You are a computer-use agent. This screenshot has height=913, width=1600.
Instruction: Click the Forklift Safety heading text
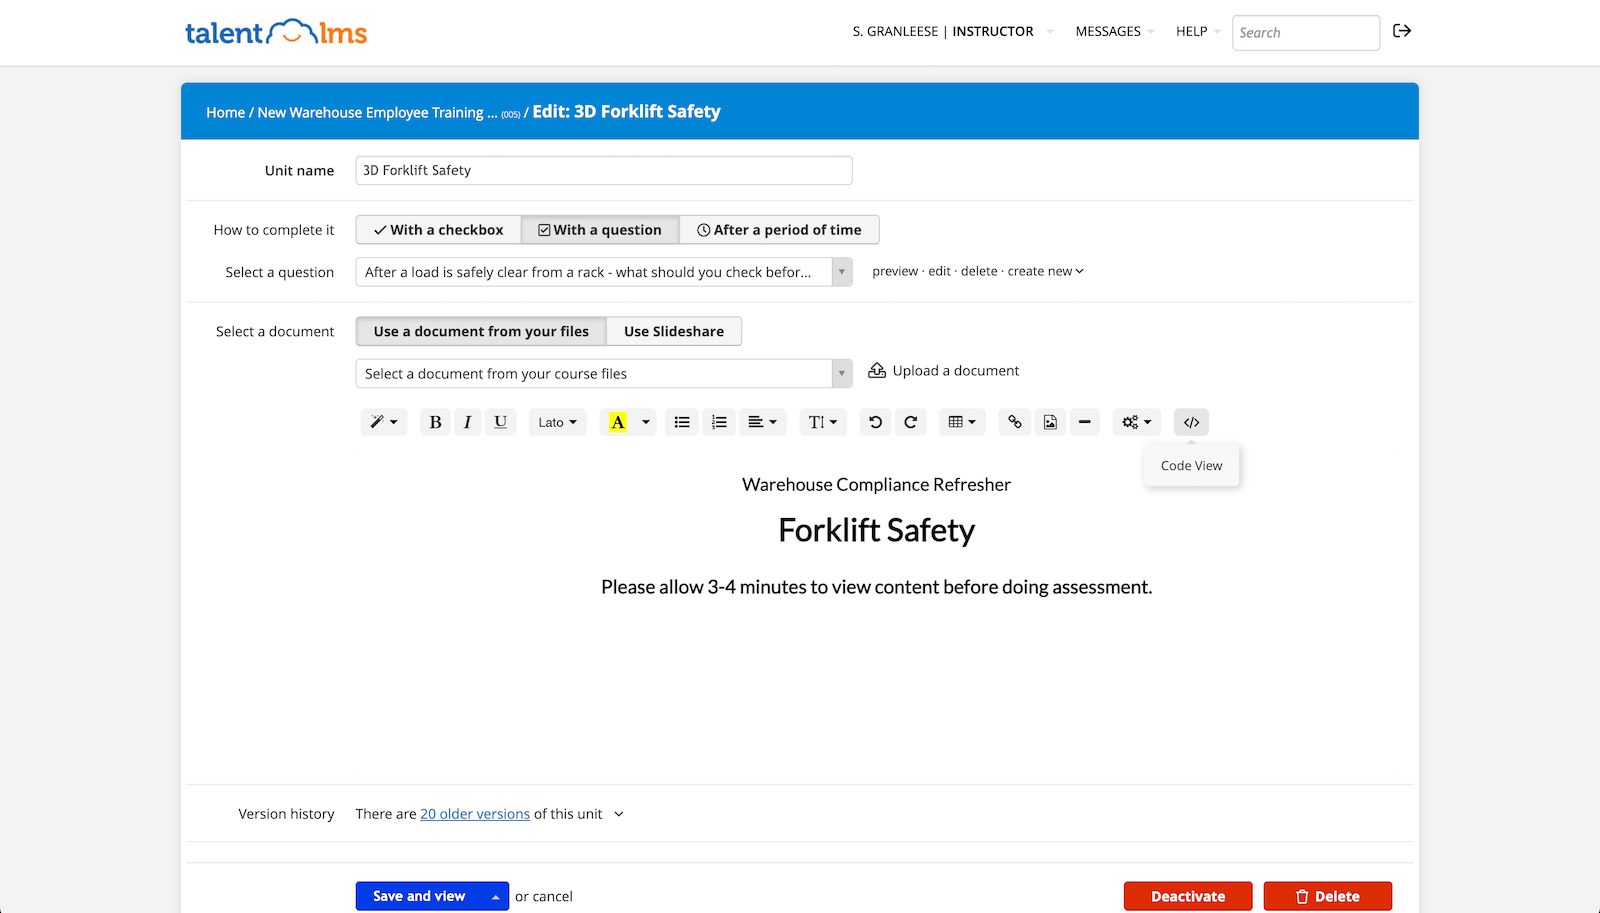(877, 530)
